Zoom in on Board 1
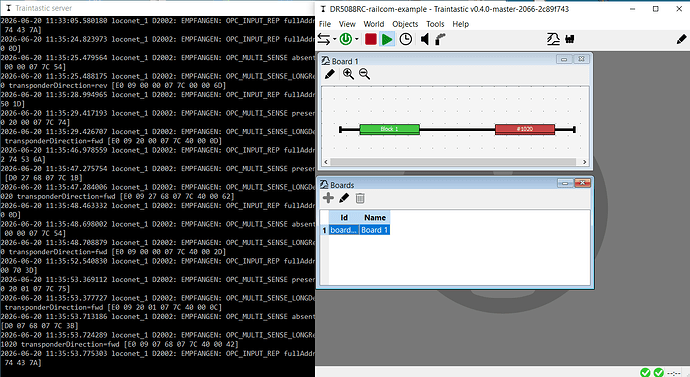Screen dimensions: 690x377 pos(348,74)
